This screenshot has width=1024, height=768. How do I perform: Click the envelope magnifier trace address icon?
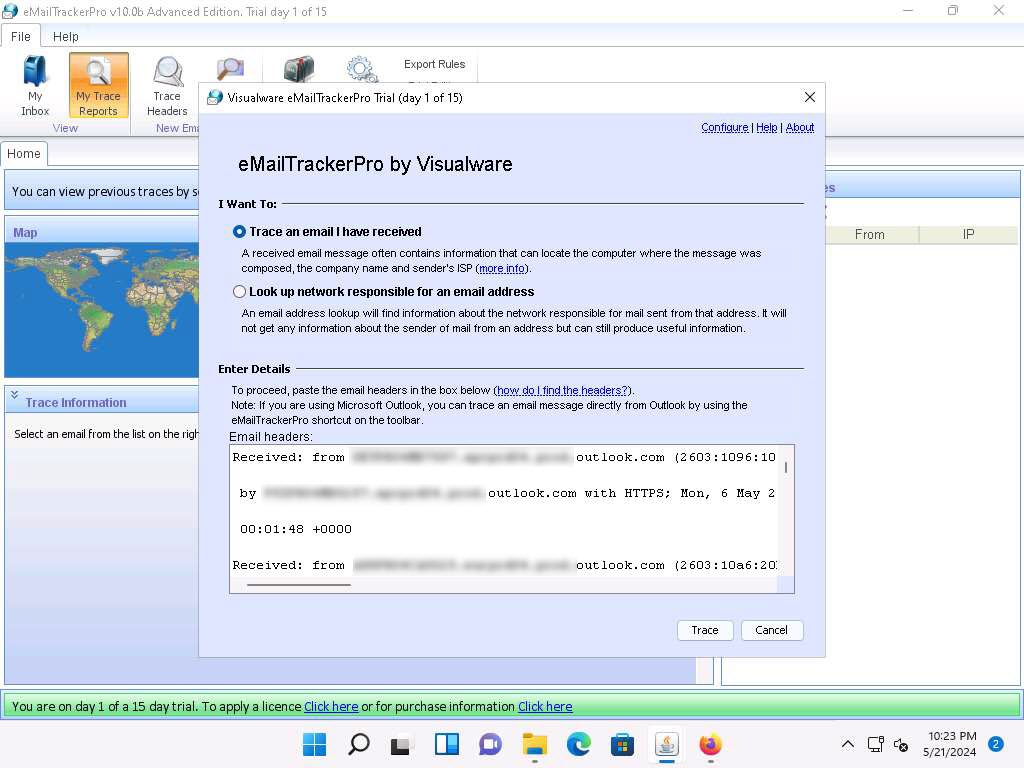pos(230,69)
